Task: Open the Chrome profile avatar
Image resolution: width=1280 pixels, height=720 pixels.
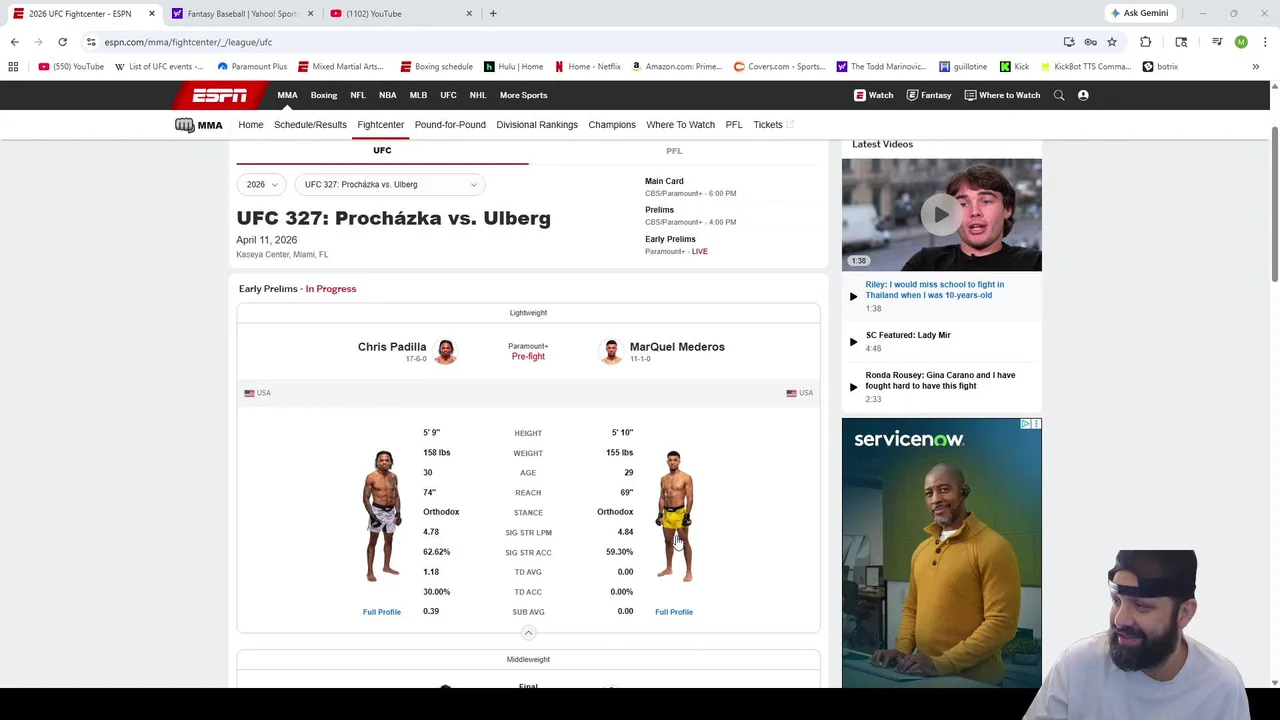Action: pos(1241,42)
